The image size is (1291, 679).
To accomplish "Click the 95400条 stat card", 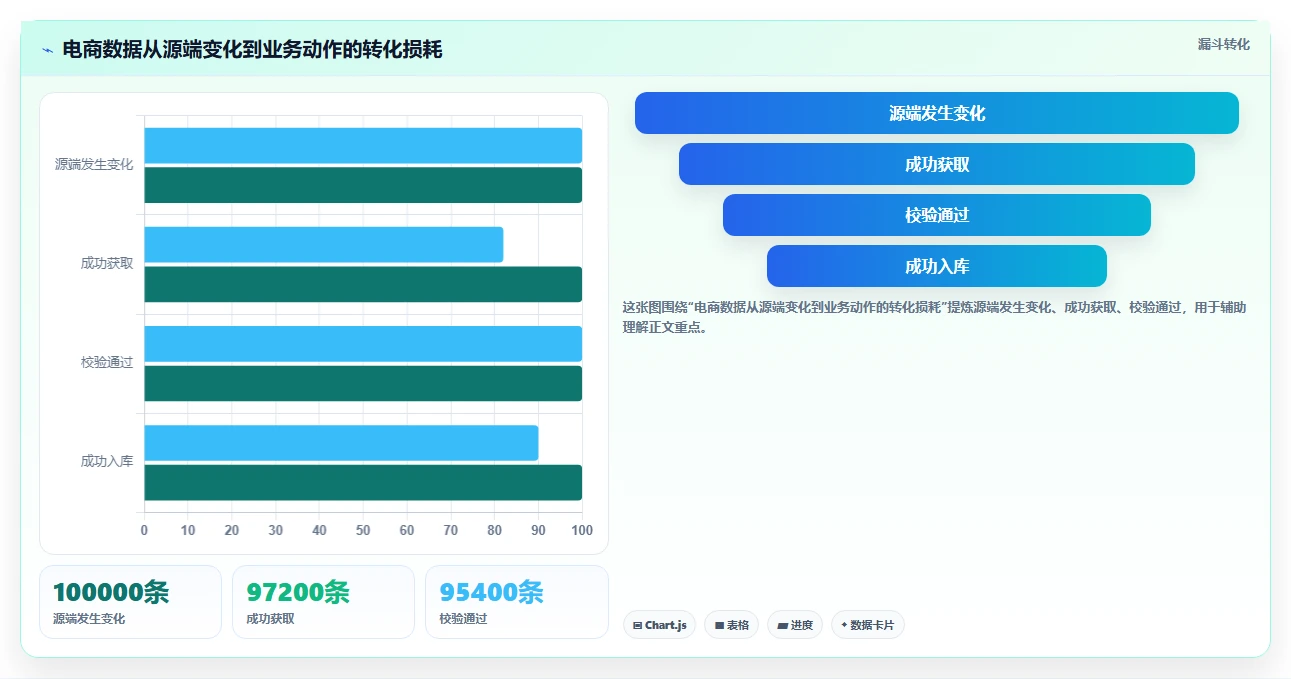I will (x=516, y=602).
